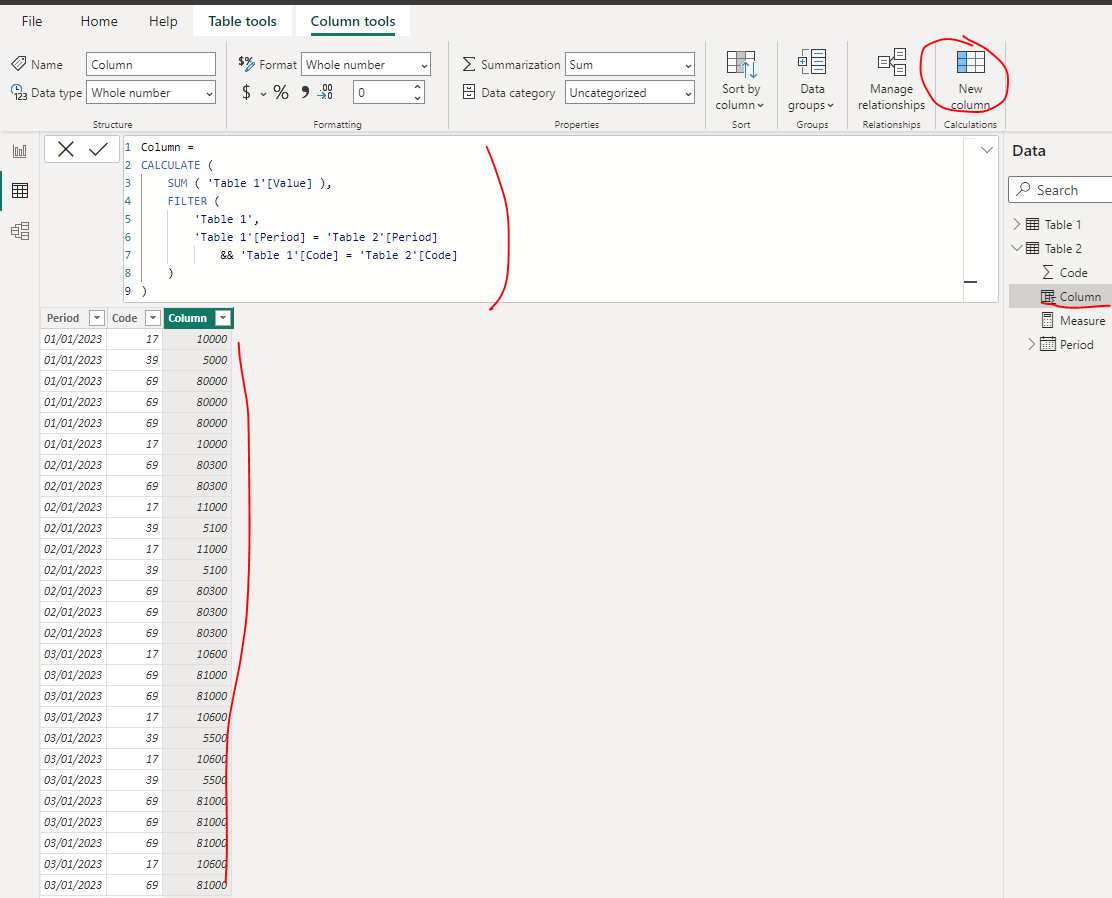Click the Table 1 table icon
The image size is (1112, 898).
point(1033,224)
